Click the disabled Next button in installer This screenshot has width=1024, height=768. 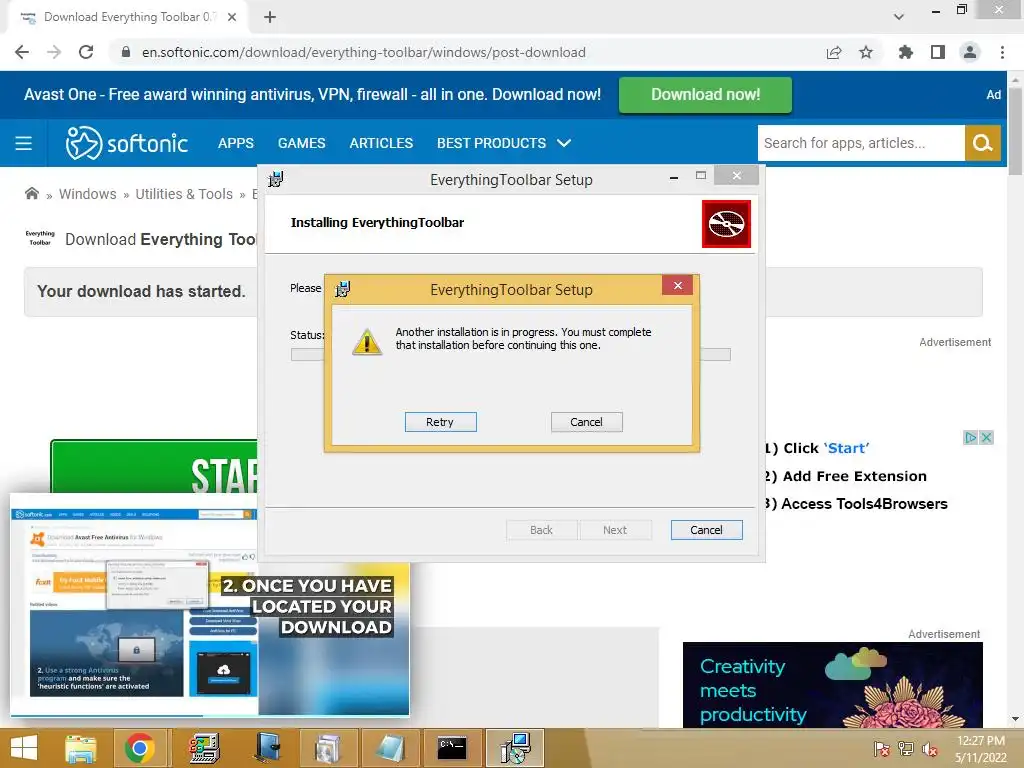point(615,530)
